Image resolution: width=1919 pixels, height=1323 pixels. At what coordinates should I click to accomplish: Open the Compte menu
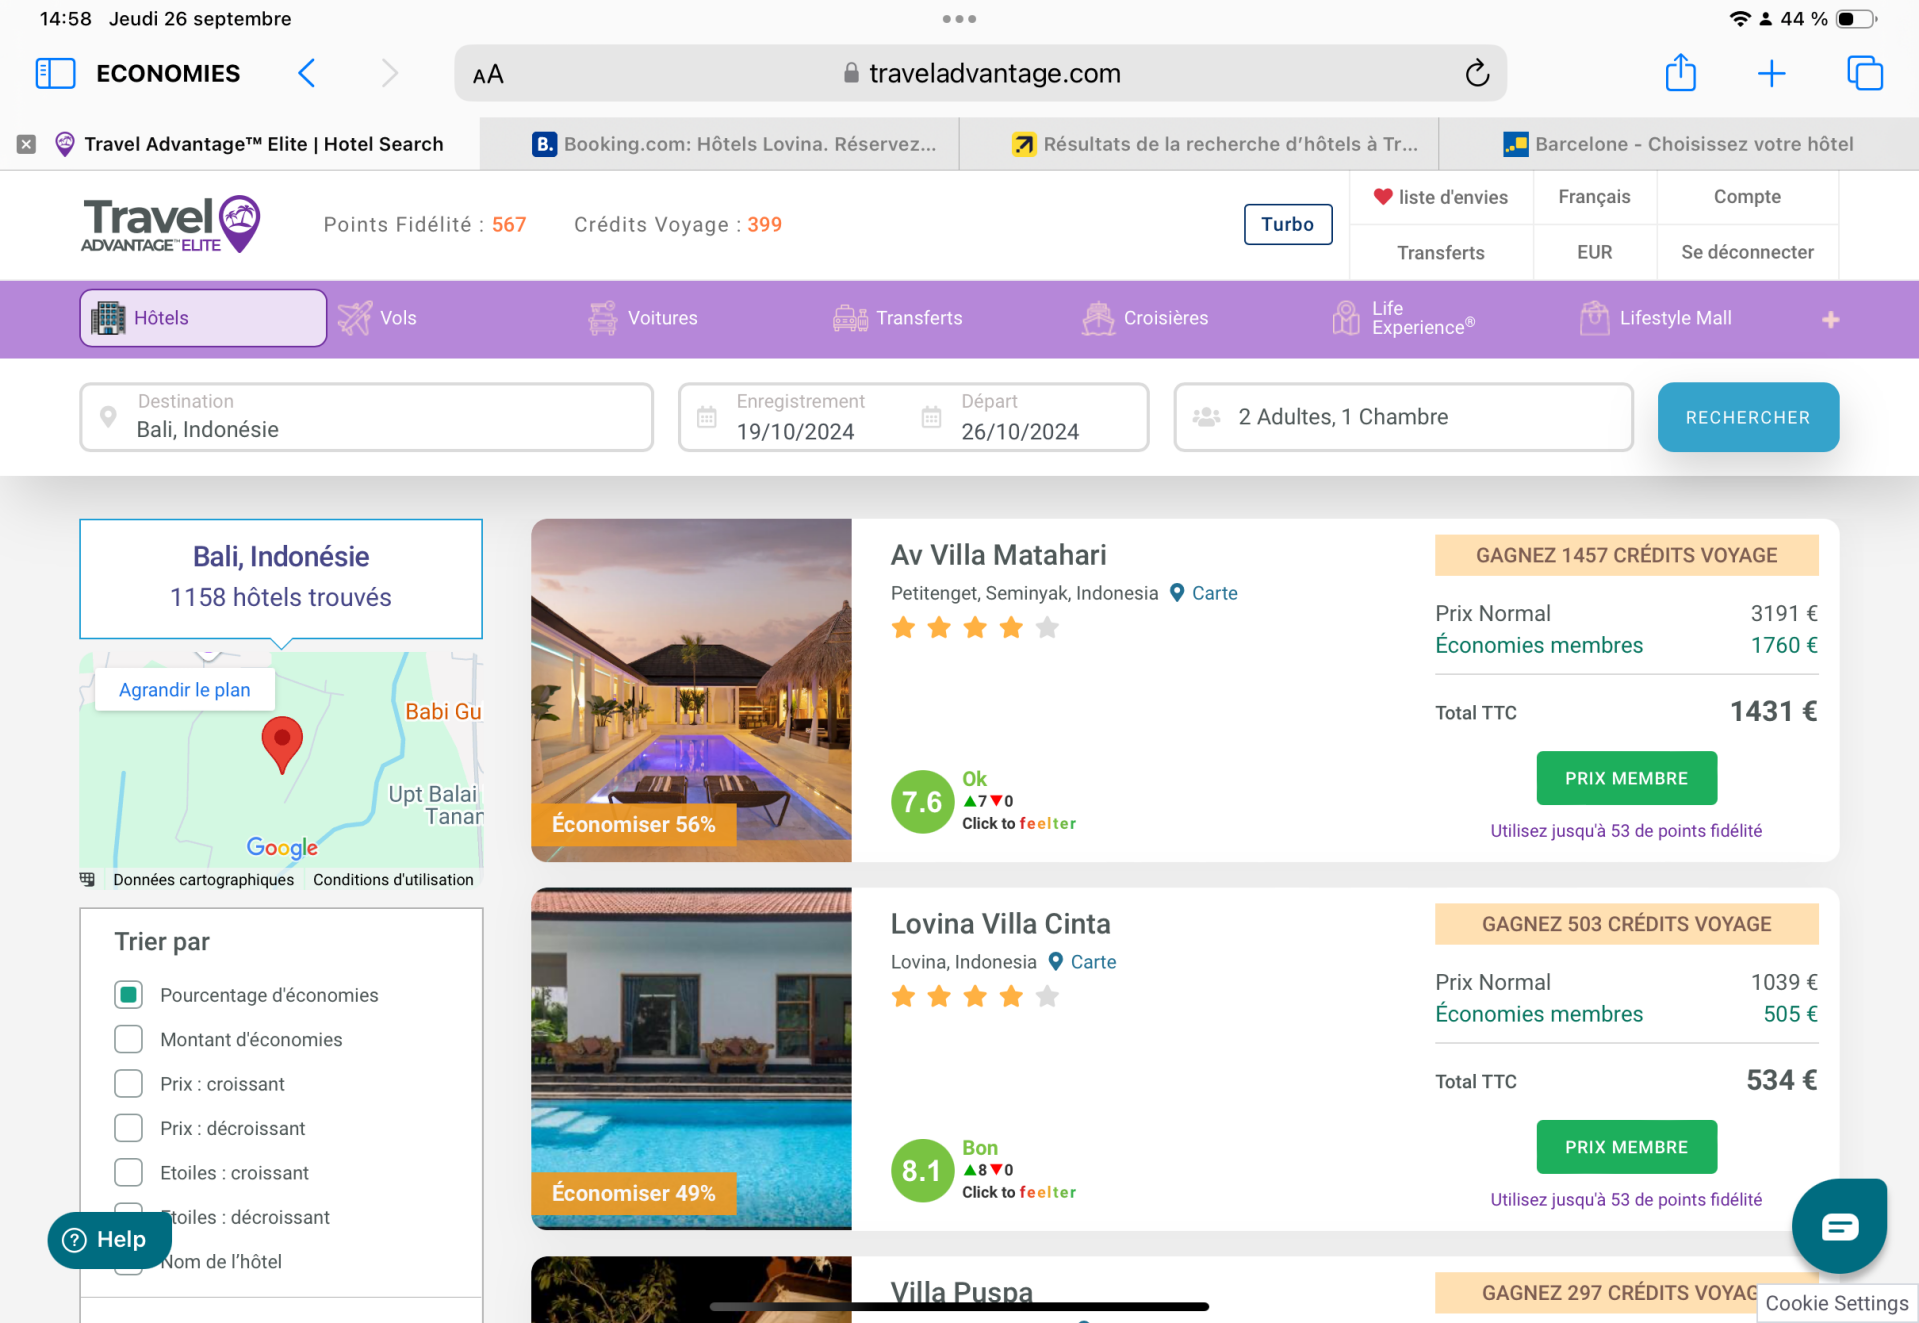tap(1747, 197)
